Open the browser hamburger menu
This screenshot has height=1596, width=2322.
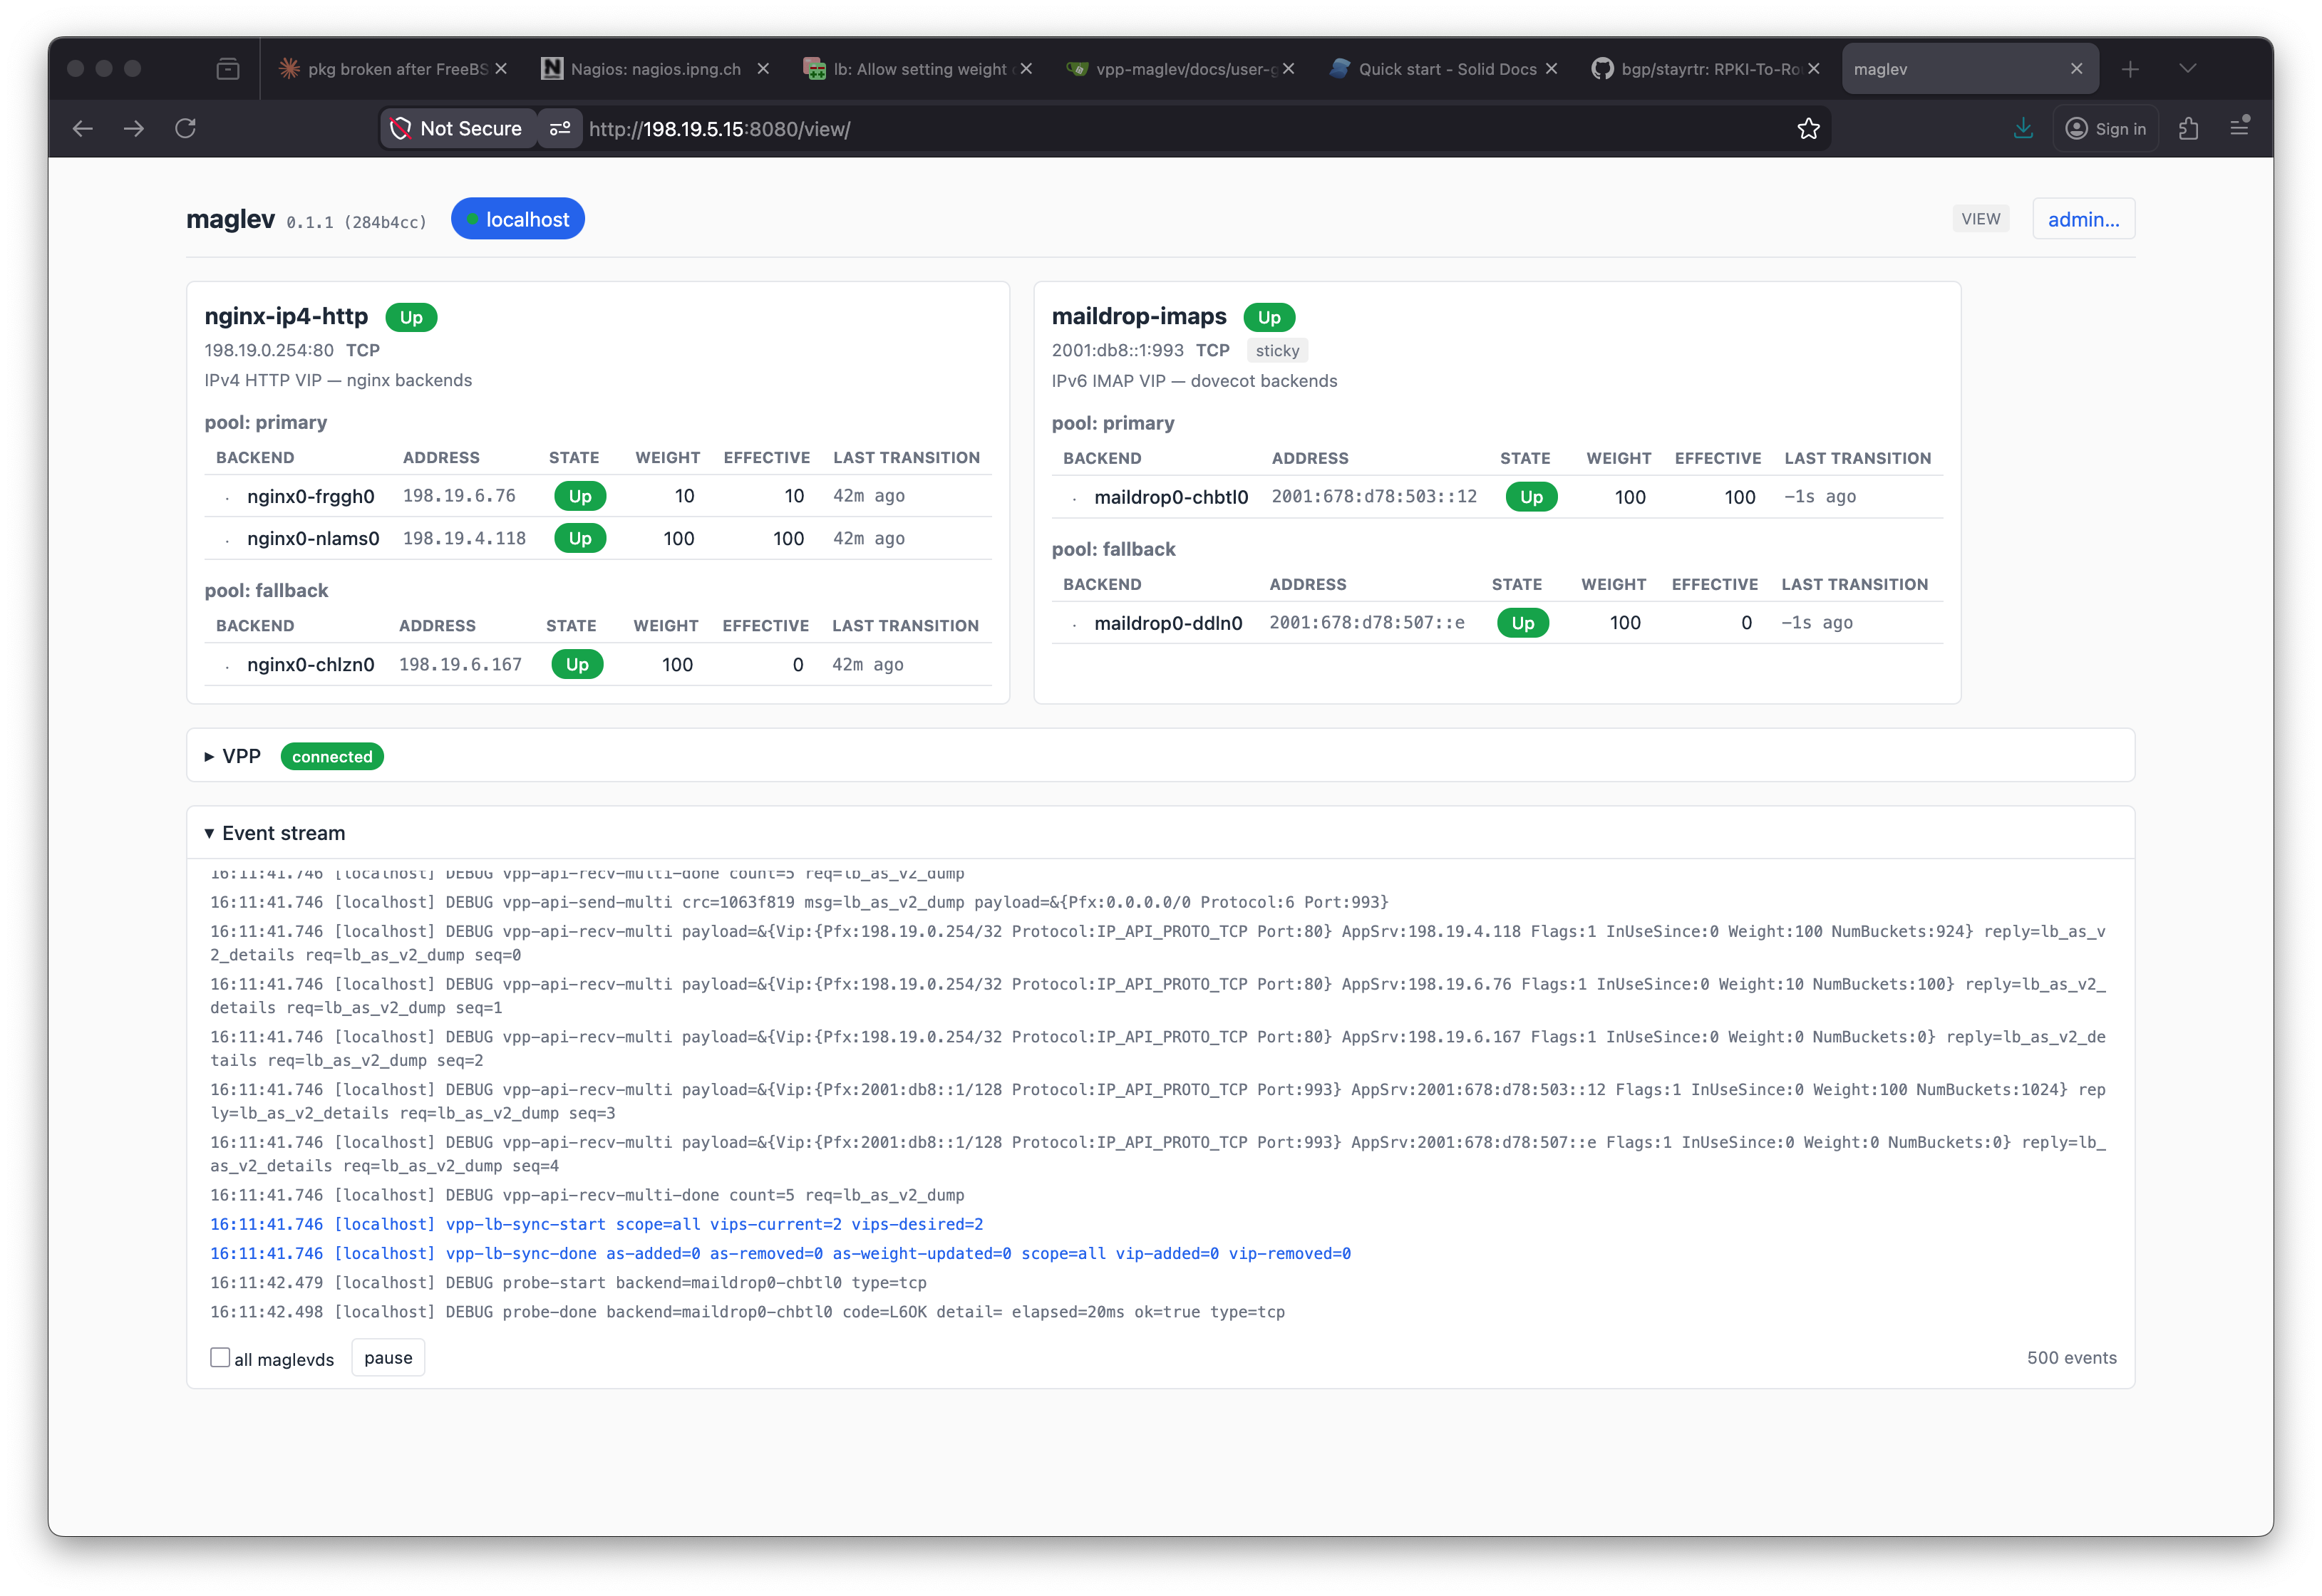2239,127
